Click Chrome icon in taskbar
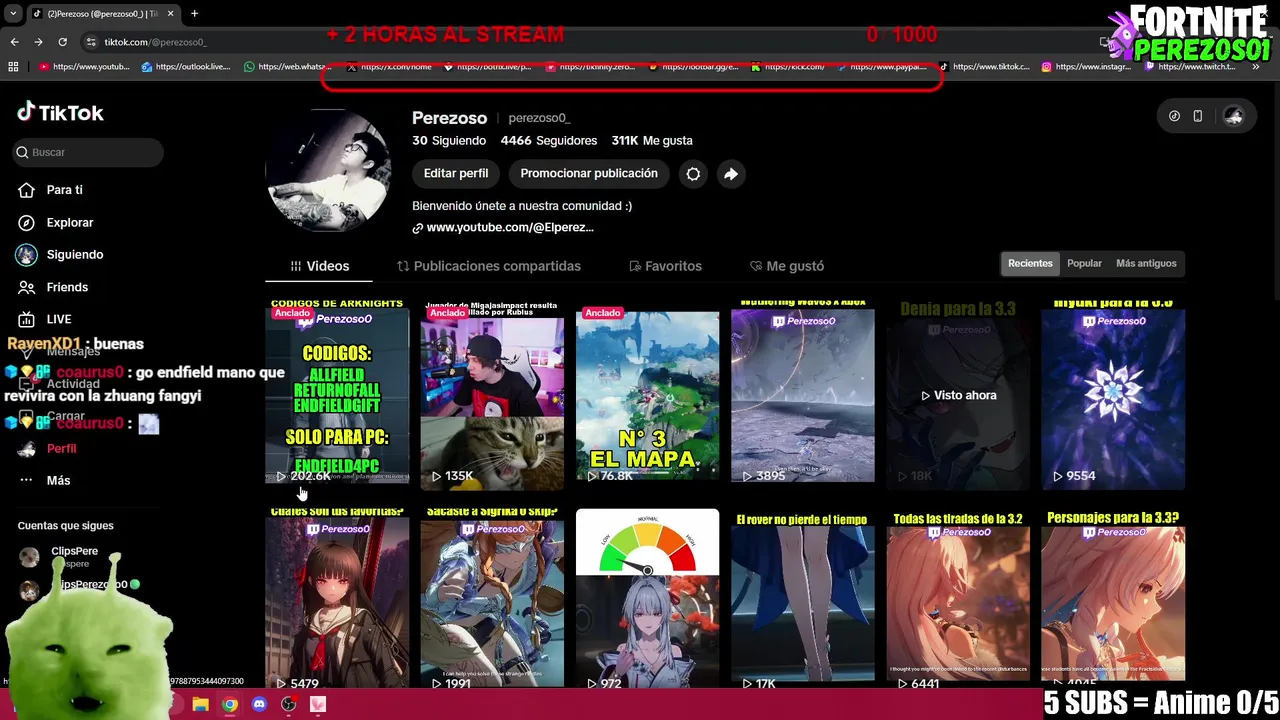This screenshot has width=1280, height=720. (x=230, y=704)
